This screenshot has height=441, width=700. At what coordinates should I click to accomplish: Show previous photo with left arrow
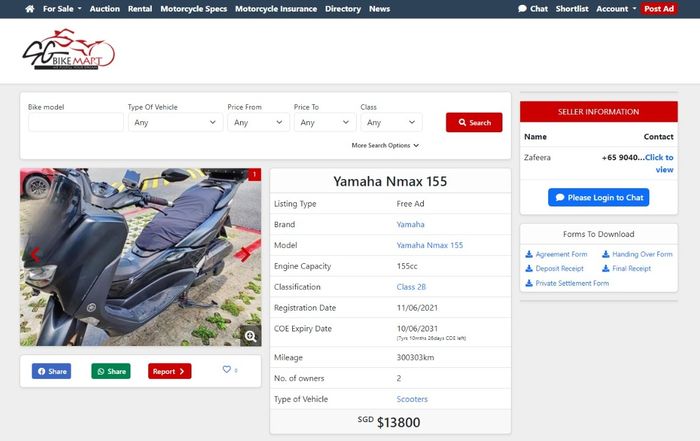pos(36,254)
